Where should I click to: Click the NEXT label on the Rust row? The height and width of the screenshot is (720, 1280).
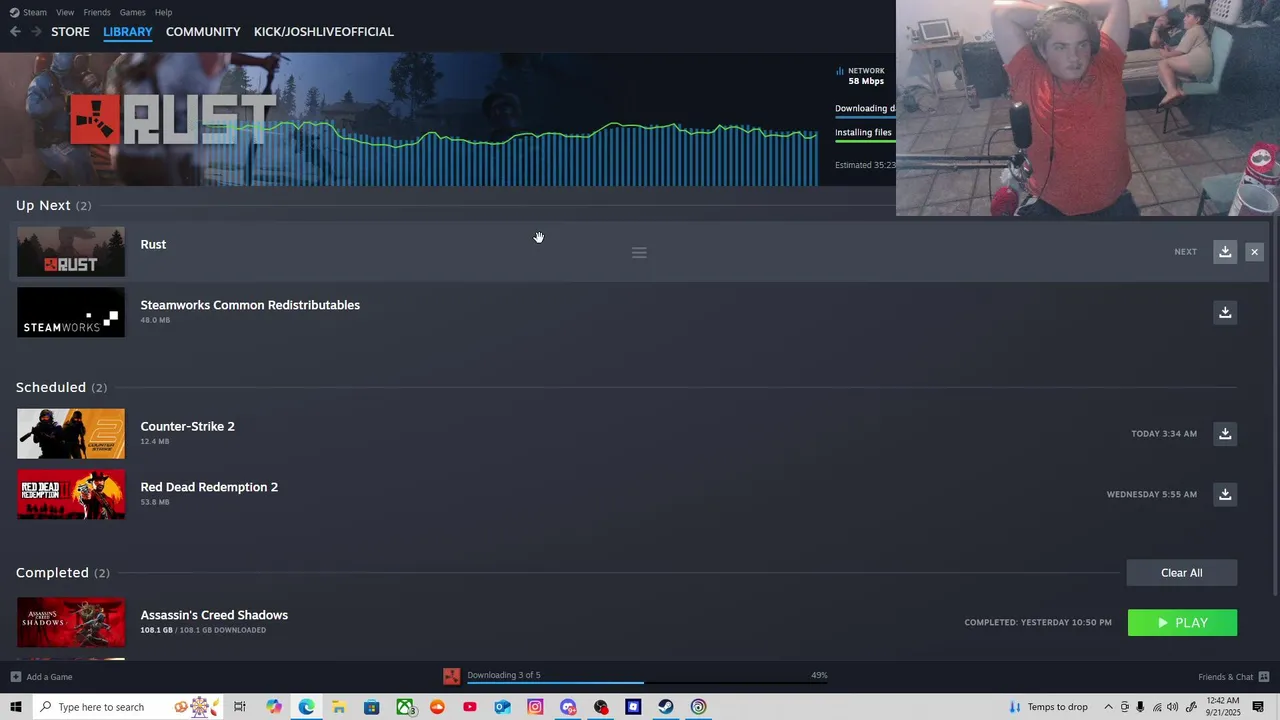[x=1185, y=252]
